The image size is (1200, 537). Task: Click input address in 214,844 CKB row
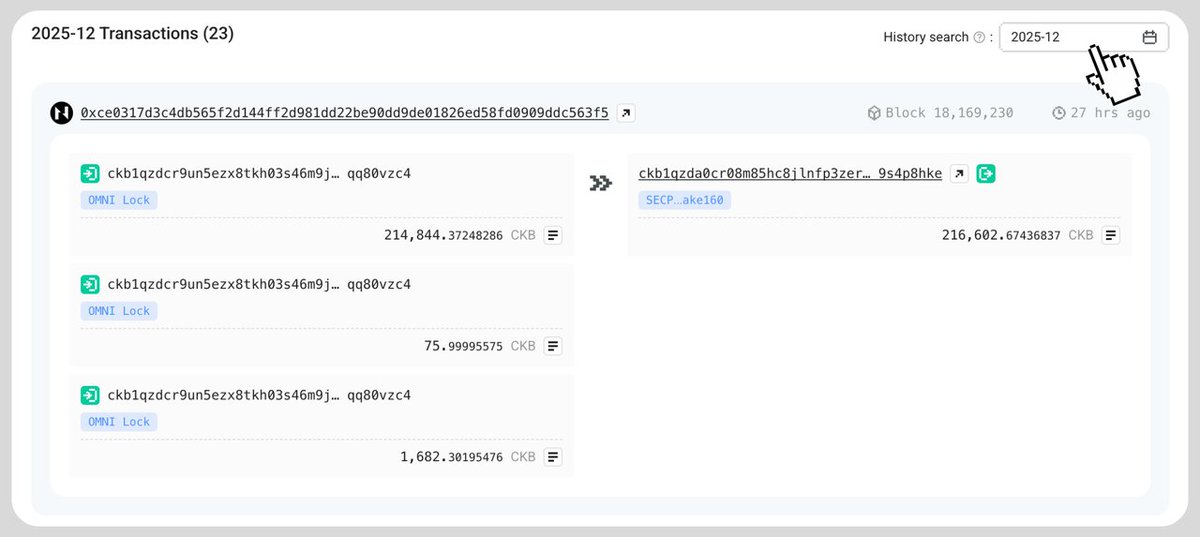(259, 173)
